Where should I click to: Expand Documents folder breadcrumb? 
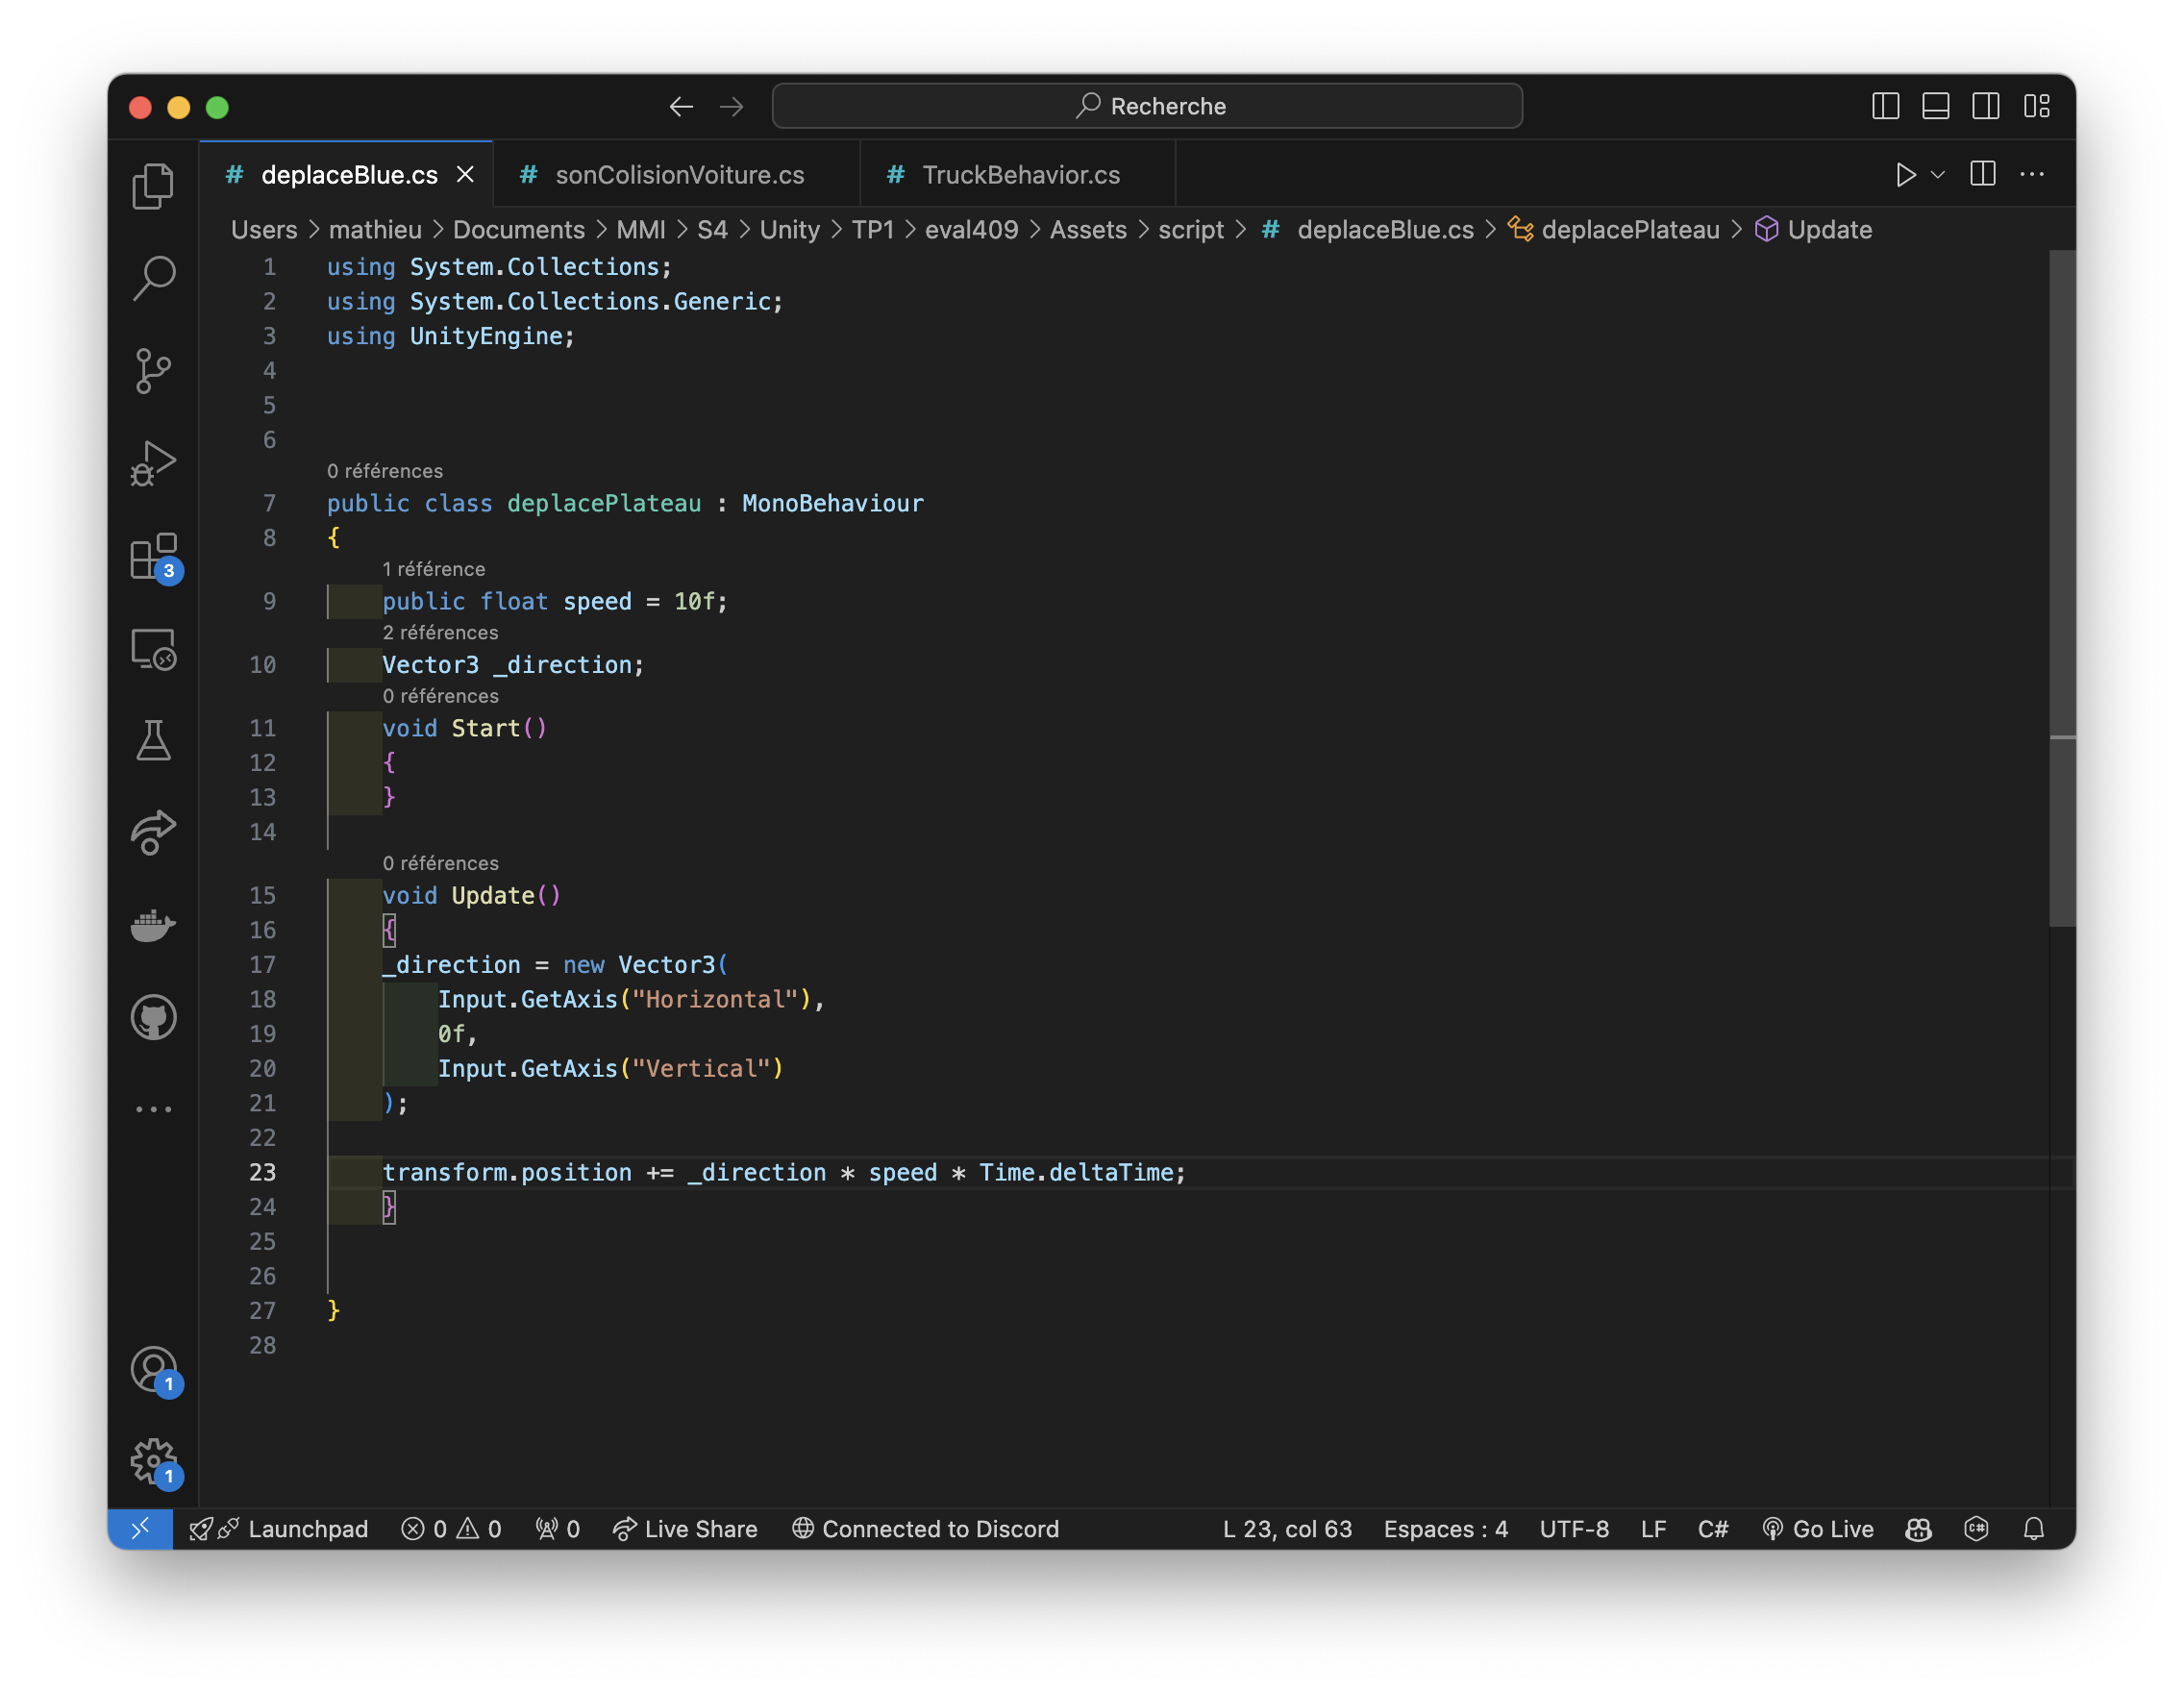tap(518, 230)
